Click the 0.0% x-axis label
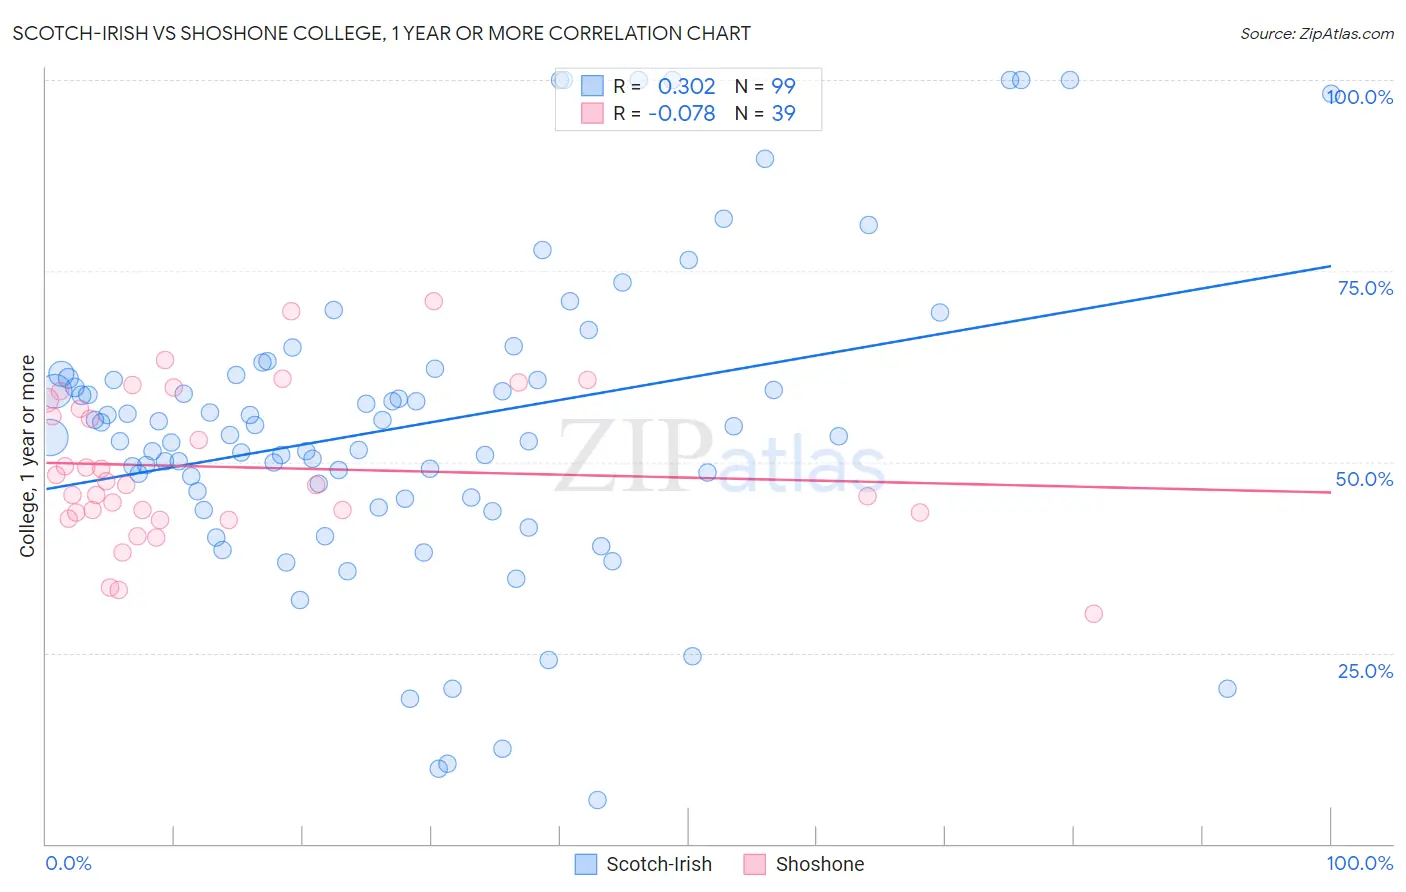This screenshot has width=1406, height=892. tap(68, 863)
